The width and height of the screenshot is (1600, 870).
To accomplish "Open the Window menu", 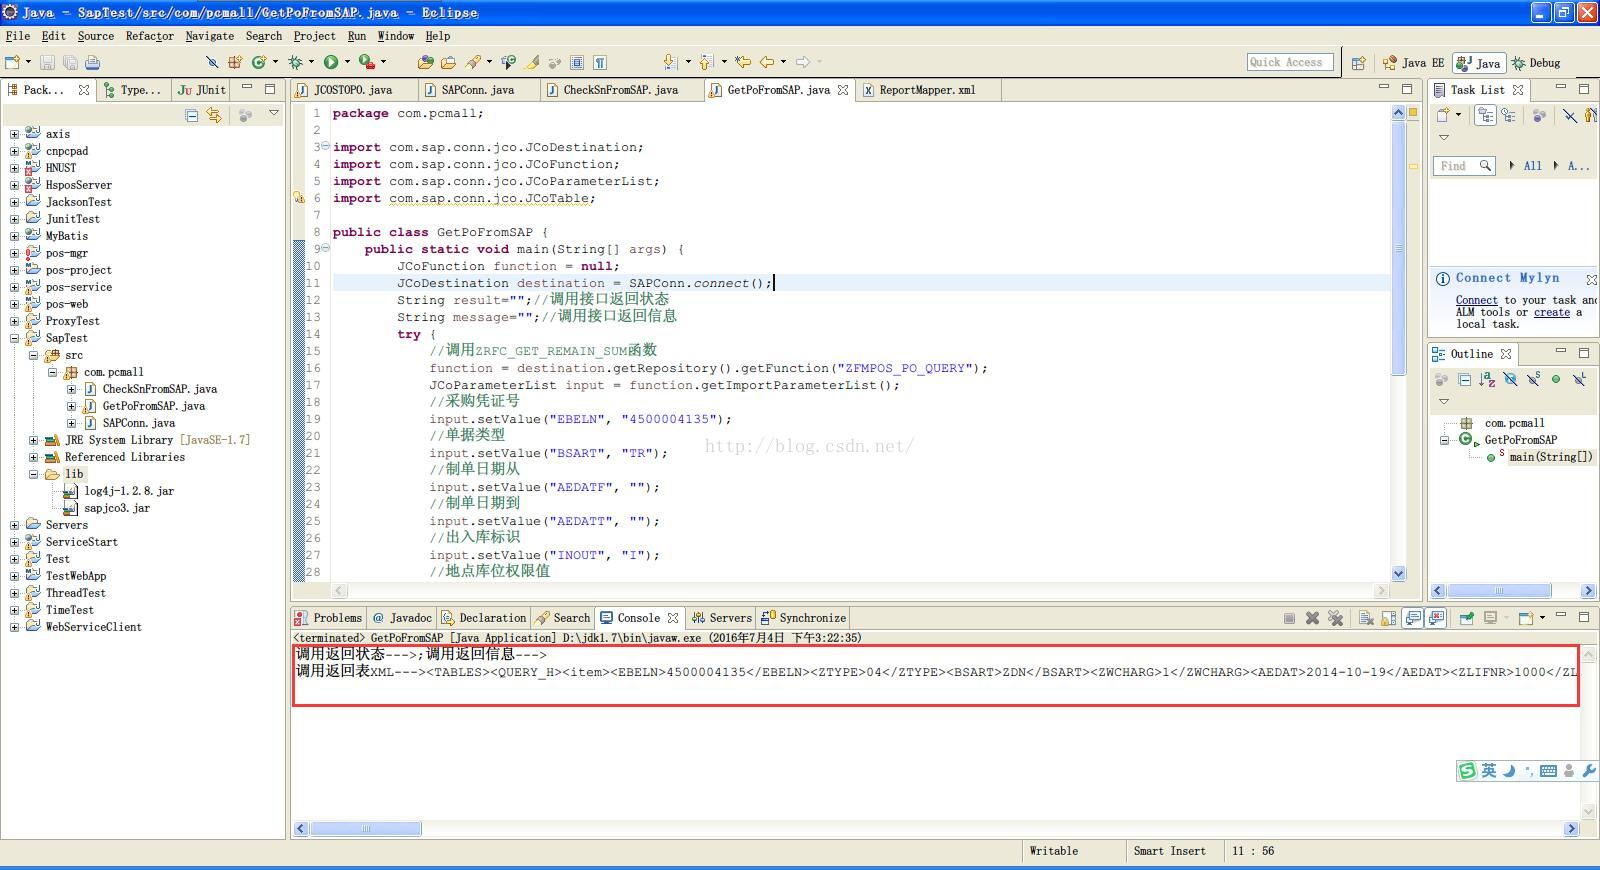I will tap(395, 36).
